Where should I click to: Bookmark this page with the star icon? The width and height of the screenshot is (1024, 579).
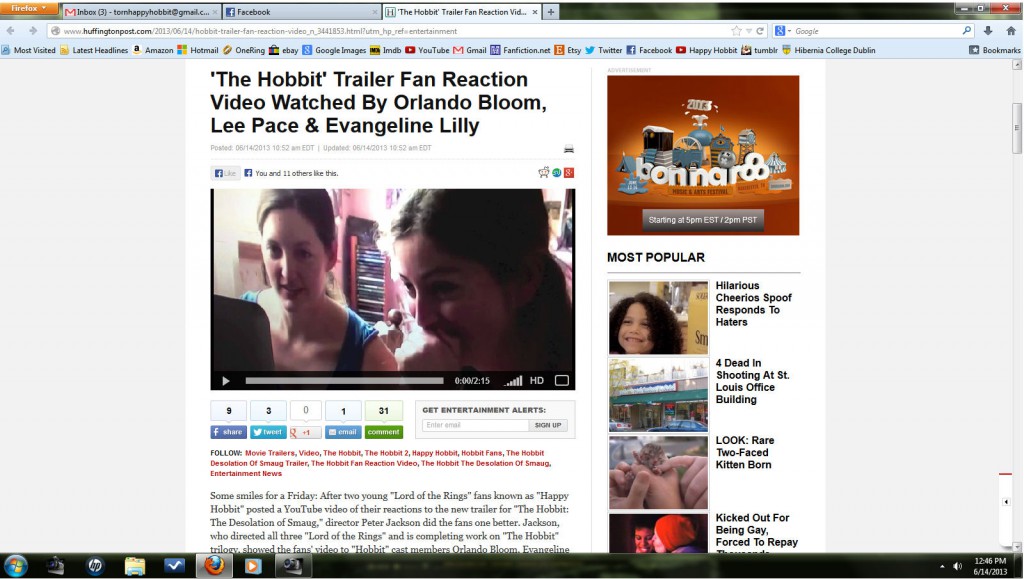coord(737,31)
